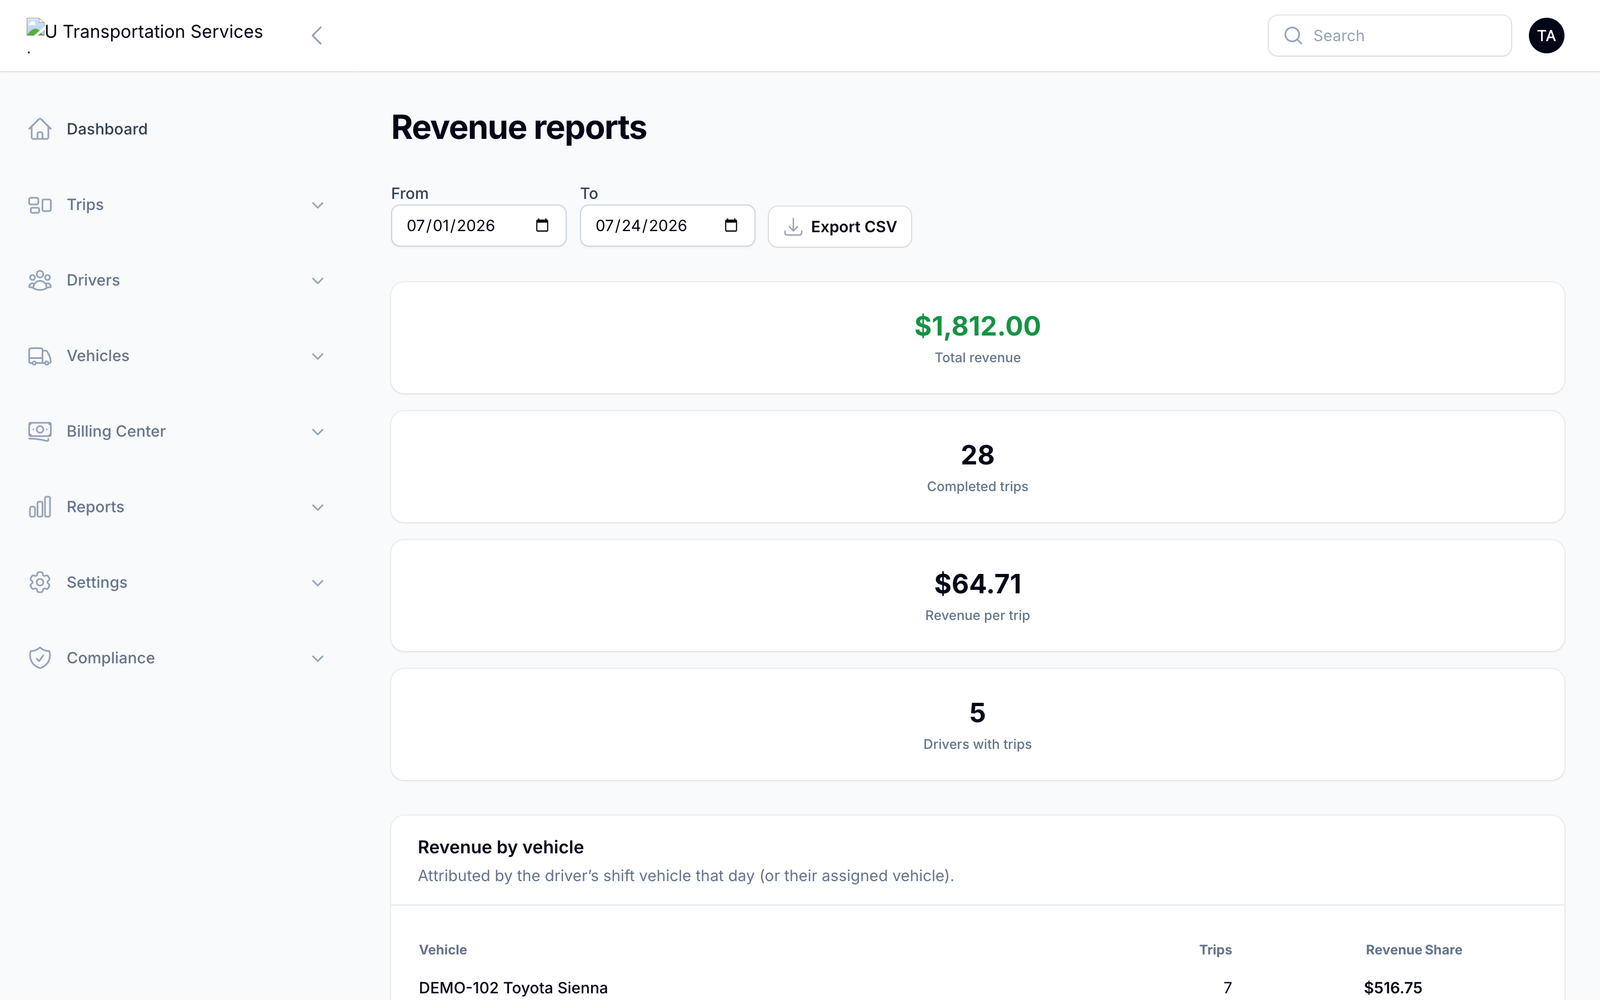The width and height of the screenshot is (1600, 1000).
Task: Click the $1,812.00 total revenue value
Action: tap(978, 326)
